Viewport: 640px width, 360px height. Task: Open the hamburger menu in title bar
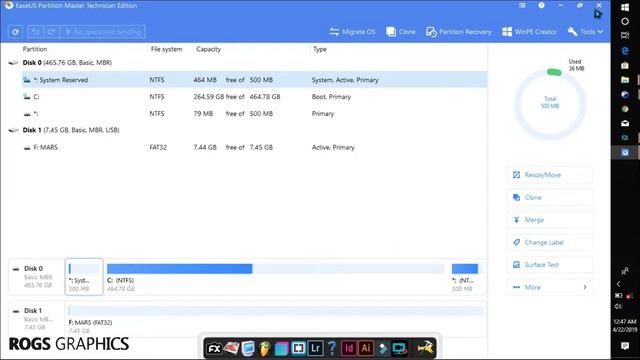[522, 5]
